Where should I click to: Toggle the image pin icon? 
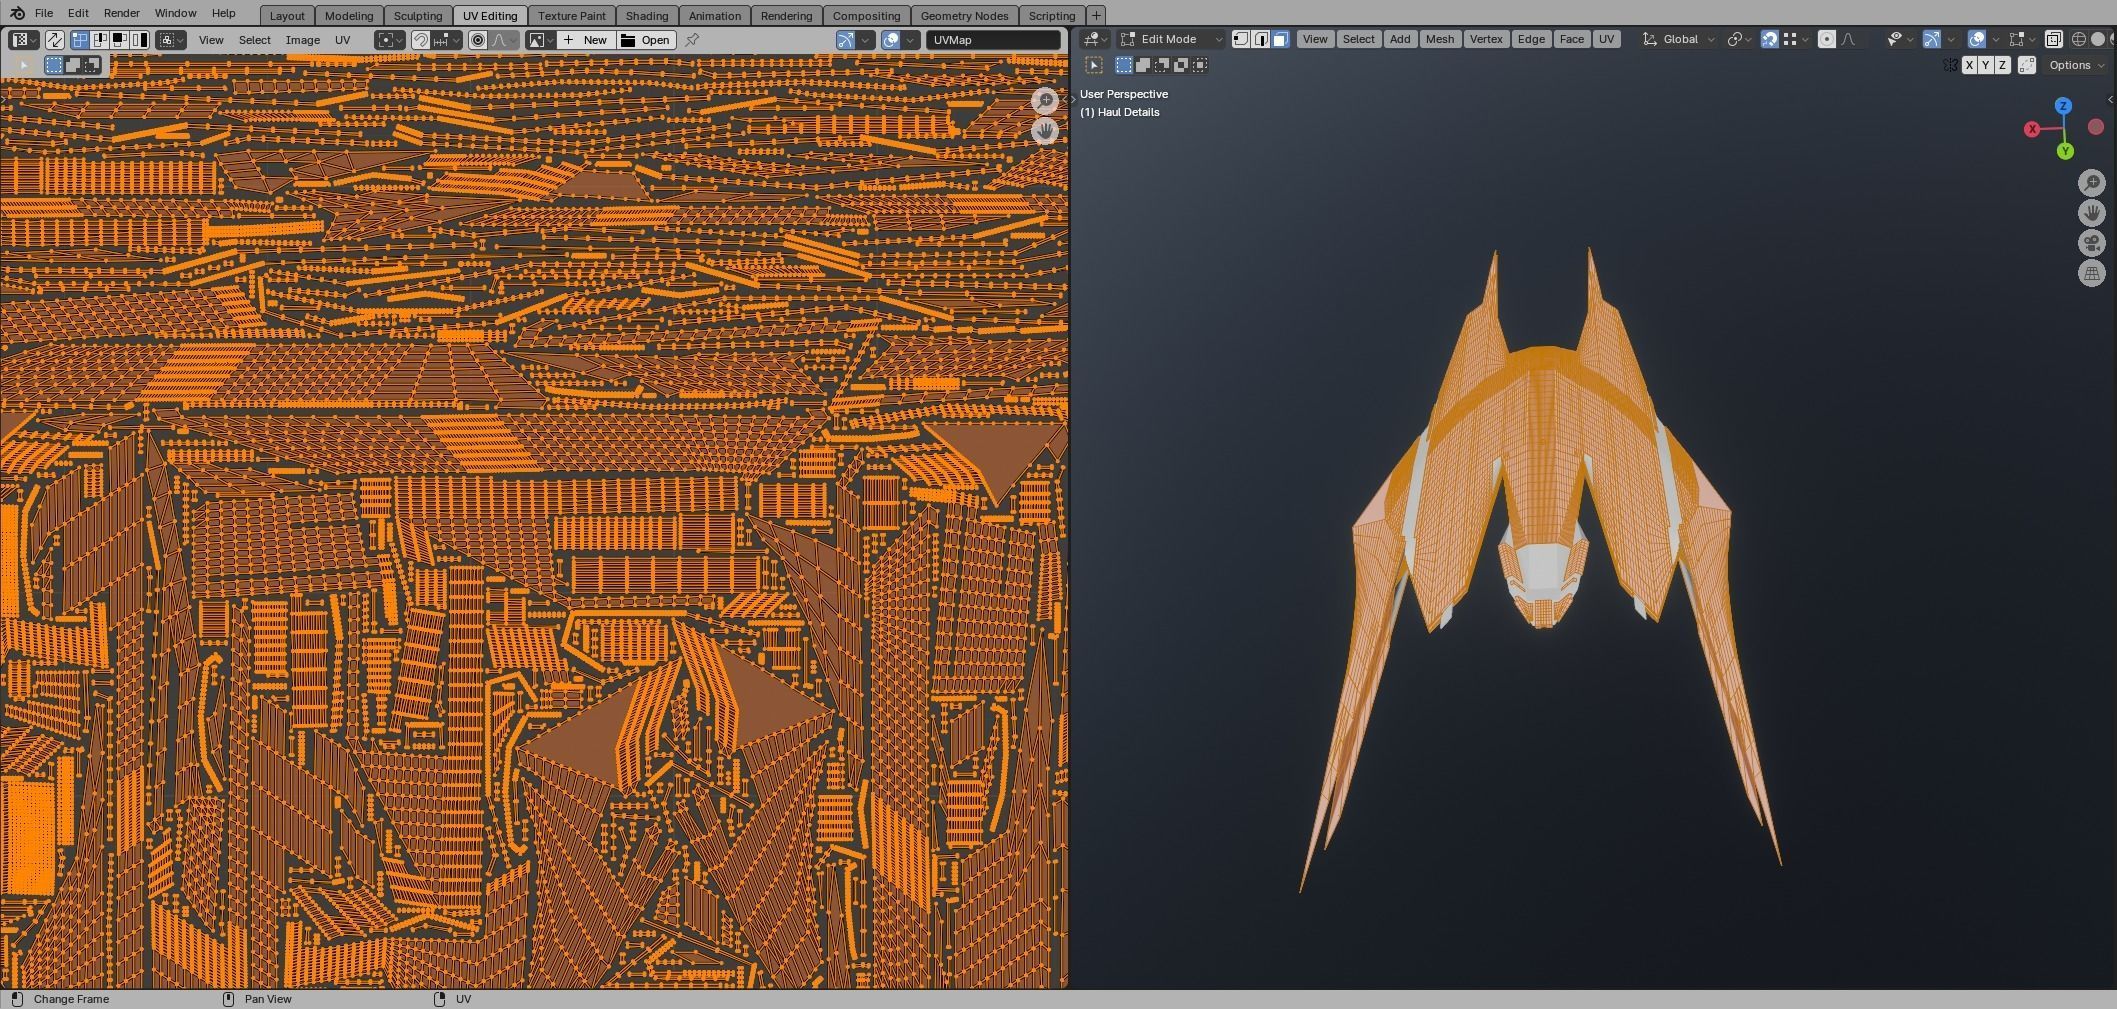click(x=692, y=40)
